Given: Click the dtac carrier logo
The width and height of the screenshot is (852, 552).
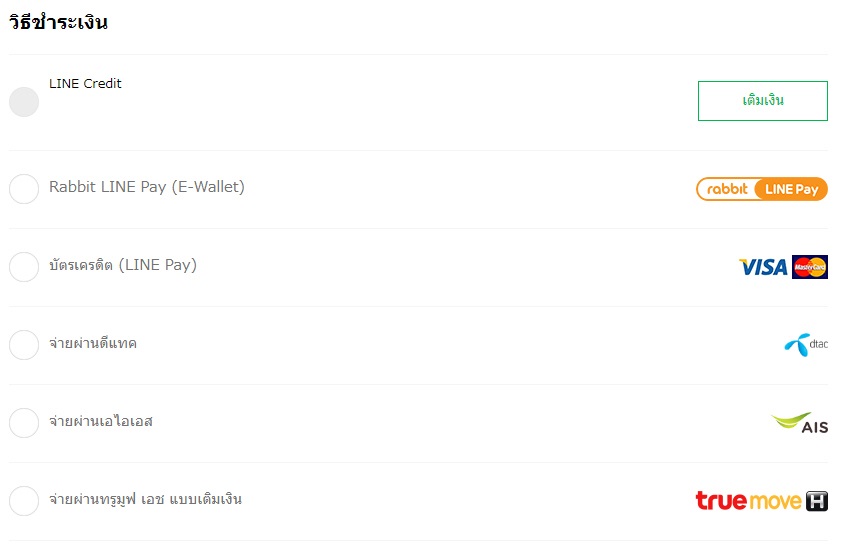Looking at the screenshot, I should (x=806, y=344).
